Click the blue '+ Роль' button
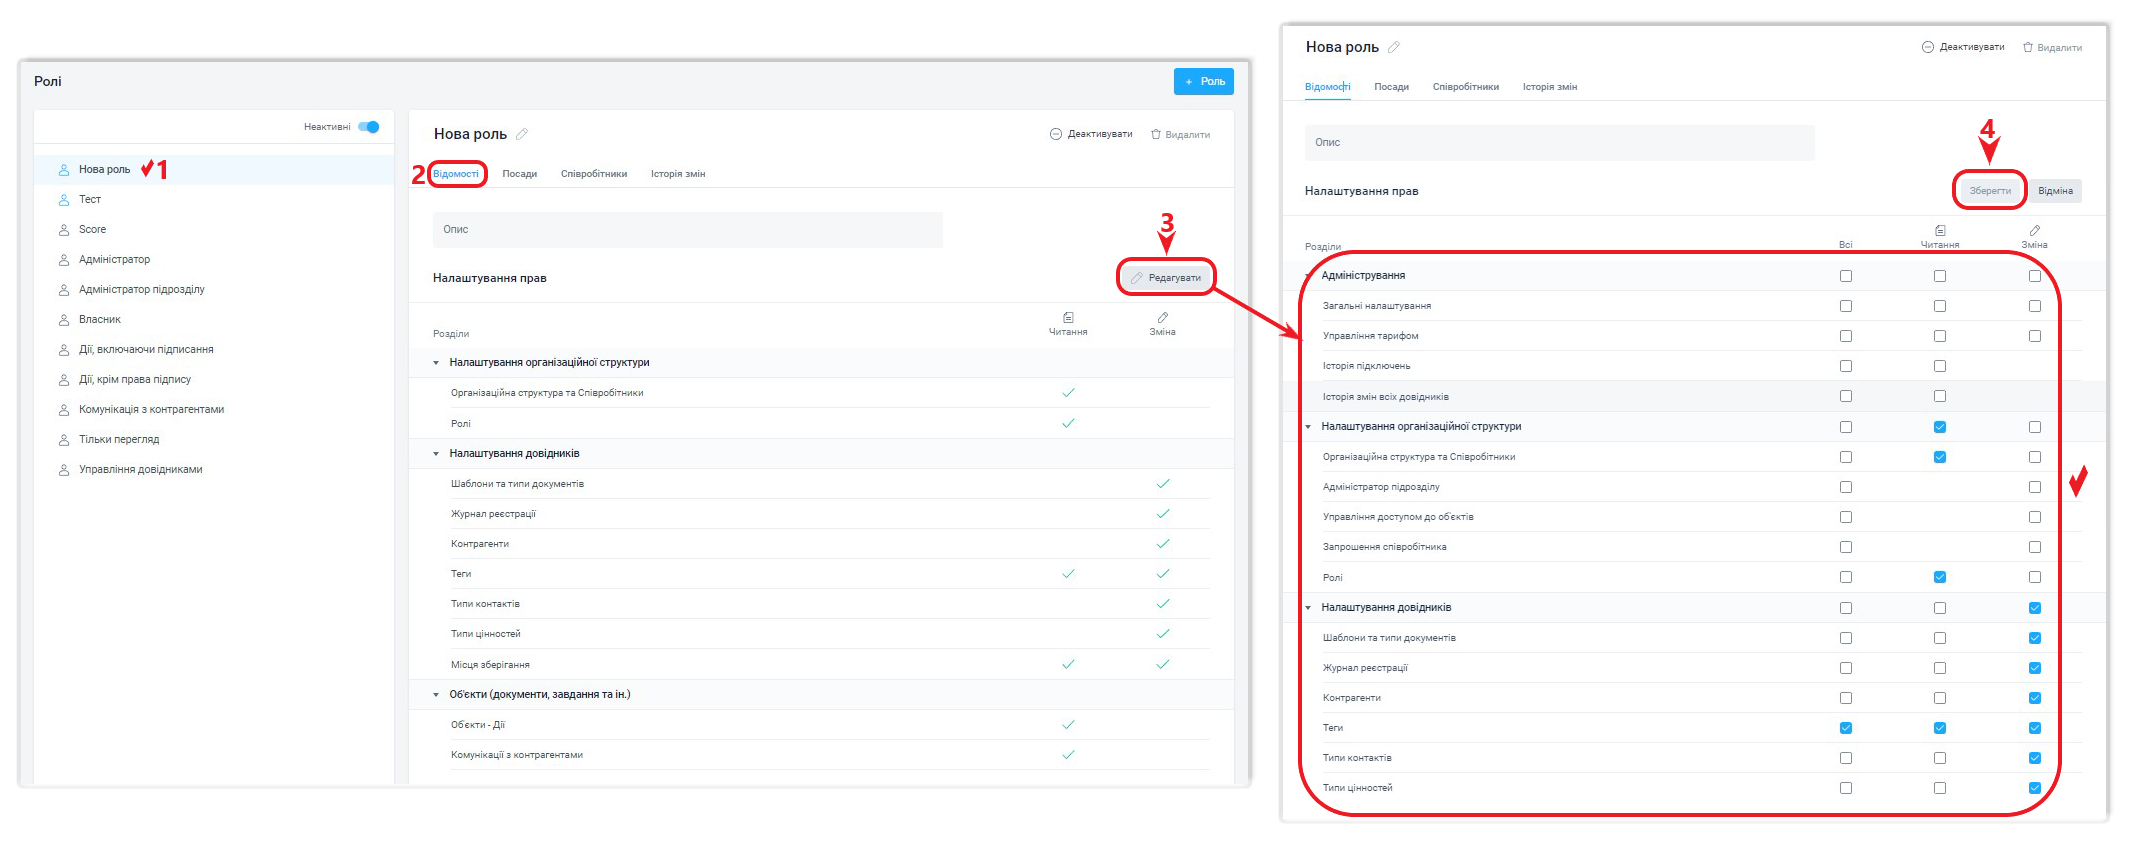The width and height of the screenshot is (2131, 844). [x=1203, y=82]
